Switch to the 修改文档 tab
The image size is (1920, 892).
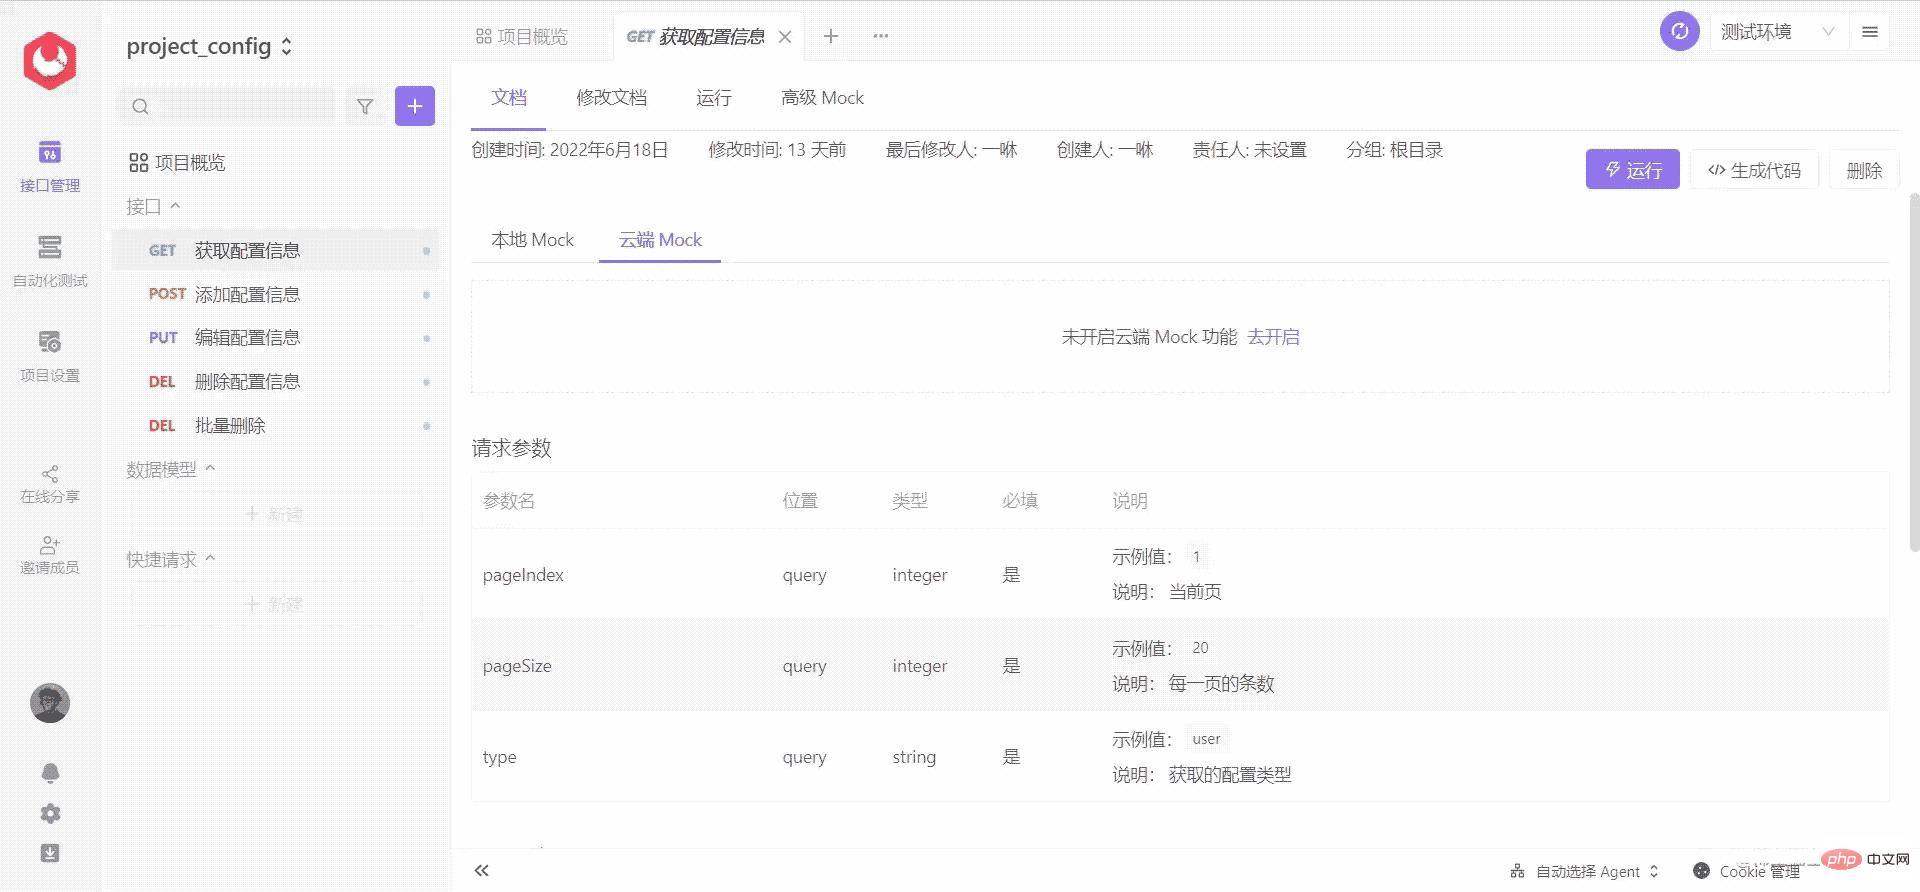pos(611,97)
